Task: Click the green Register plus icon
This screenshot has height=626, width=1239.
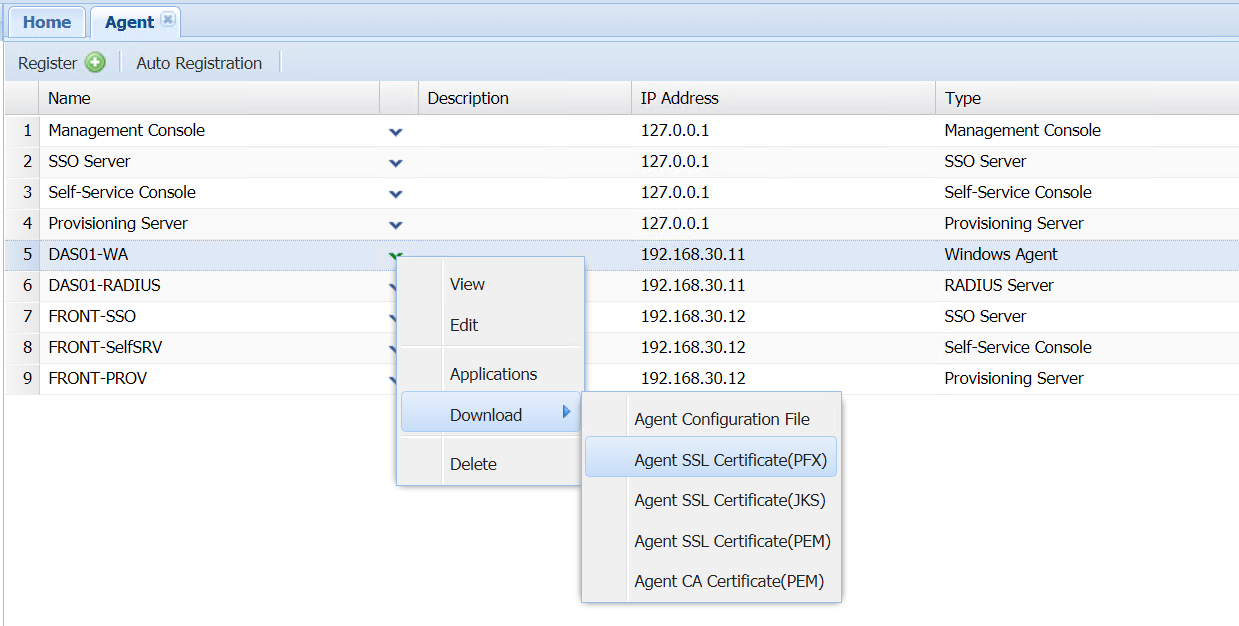Action: (x=95, y=63)
